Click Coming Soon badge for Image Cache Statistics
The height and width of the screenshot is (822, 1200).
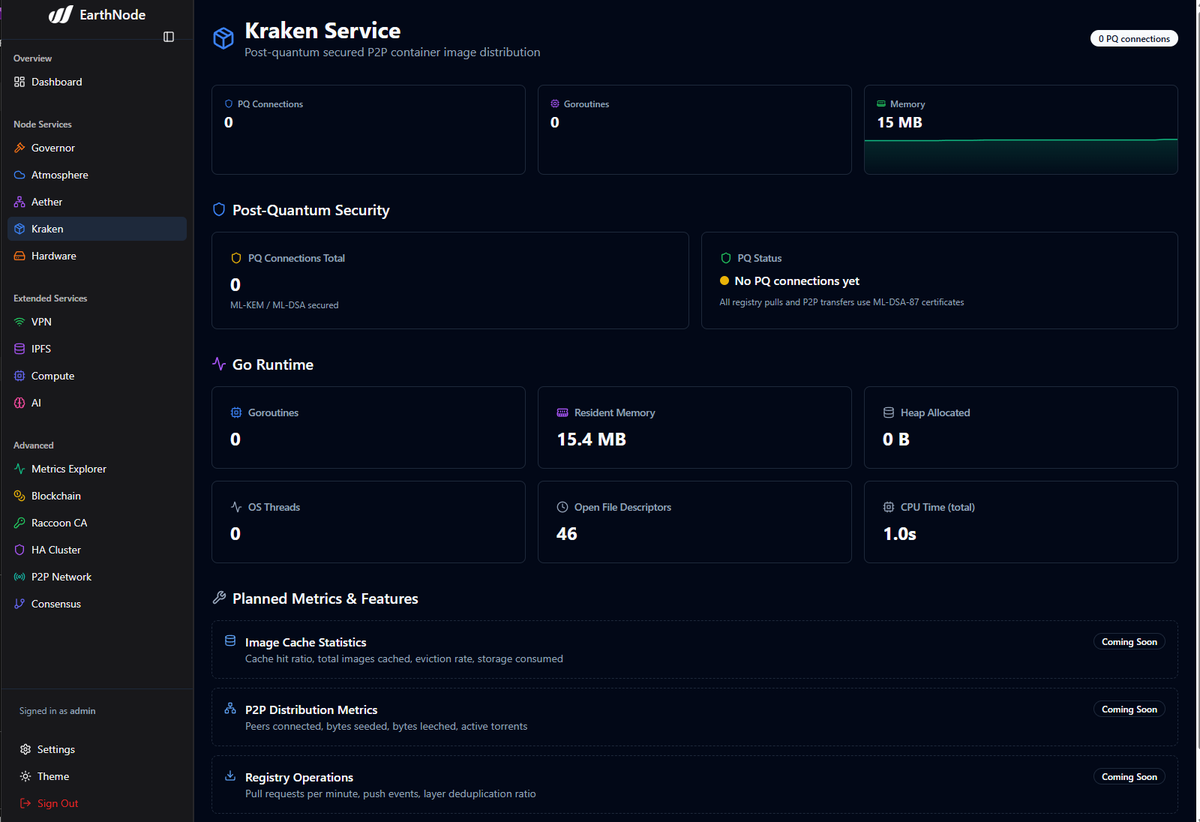tap(1129, 642)
